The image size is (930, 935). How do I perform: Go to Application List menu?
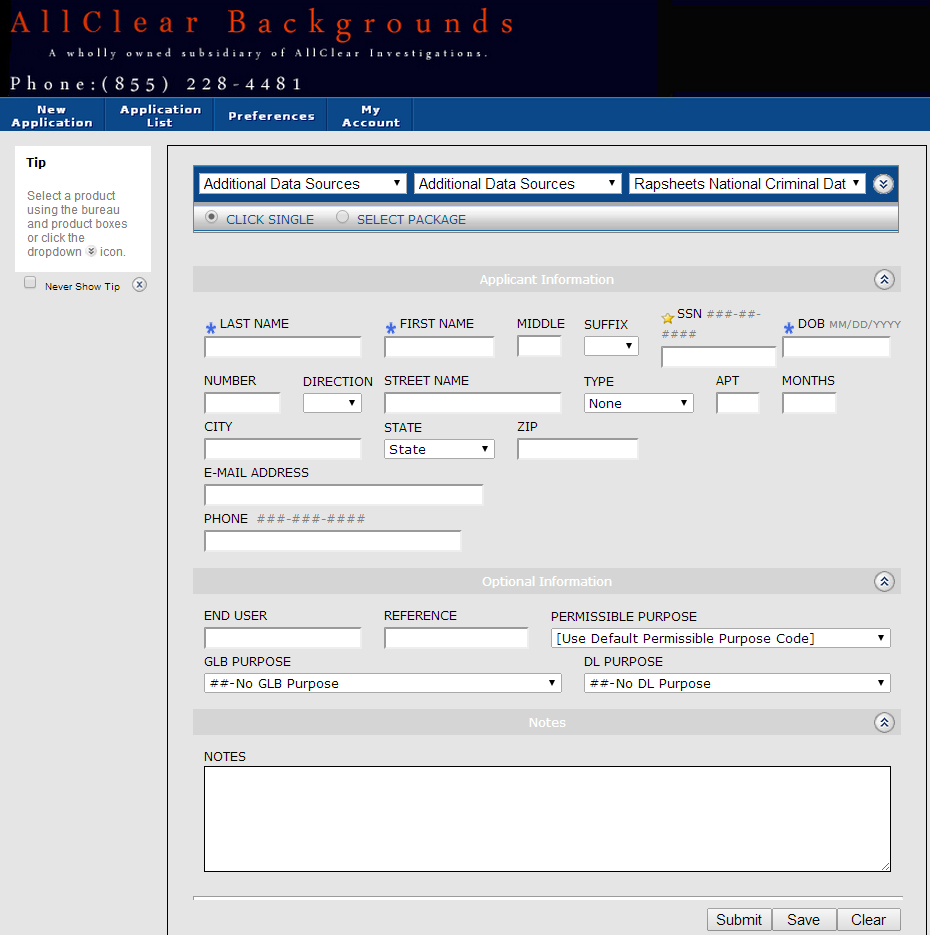[x=160, y=116]
